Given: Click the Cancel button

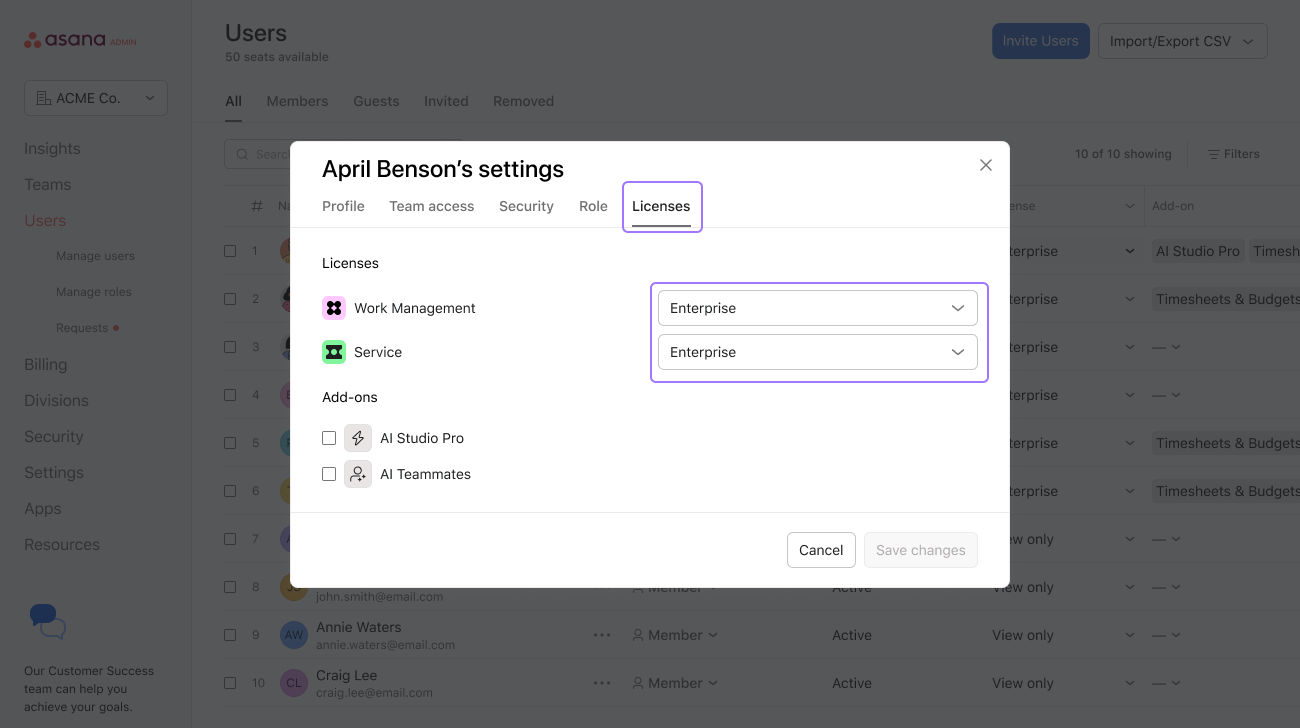Looking at the screenshot, I should (x=821, y=550).
